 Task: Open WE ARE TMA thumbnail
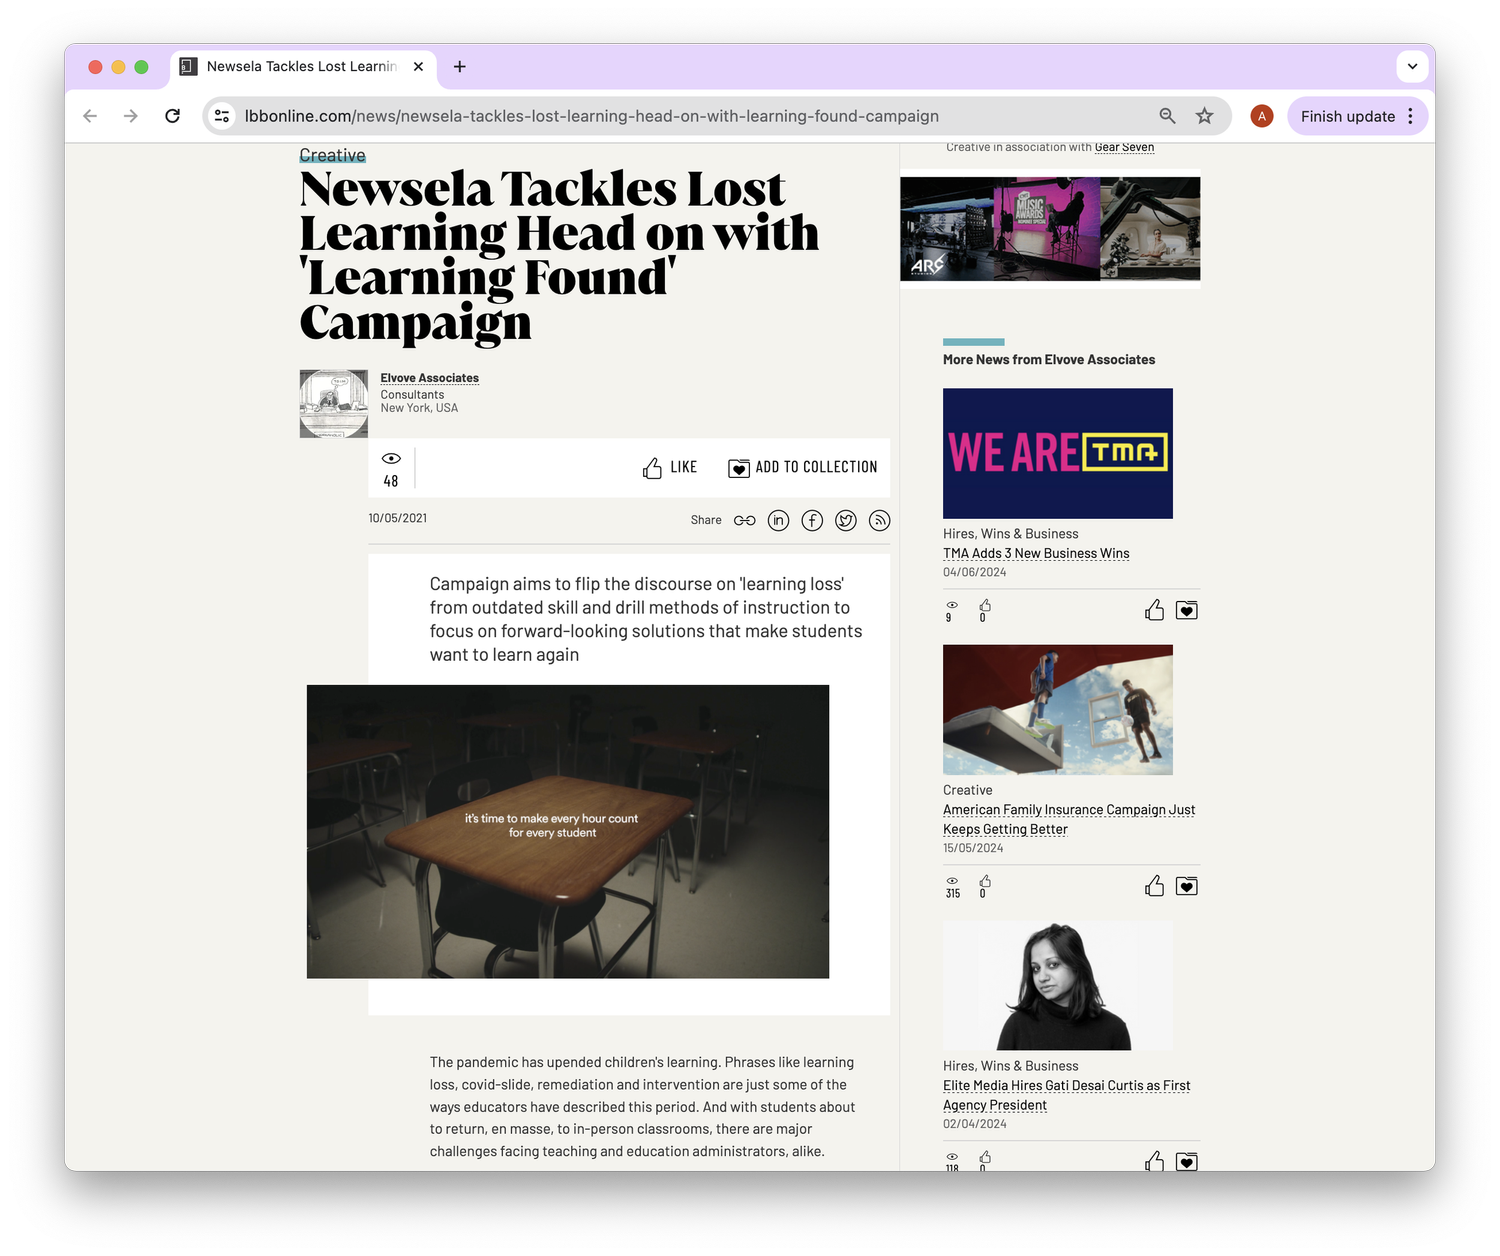pos(1058,453)
